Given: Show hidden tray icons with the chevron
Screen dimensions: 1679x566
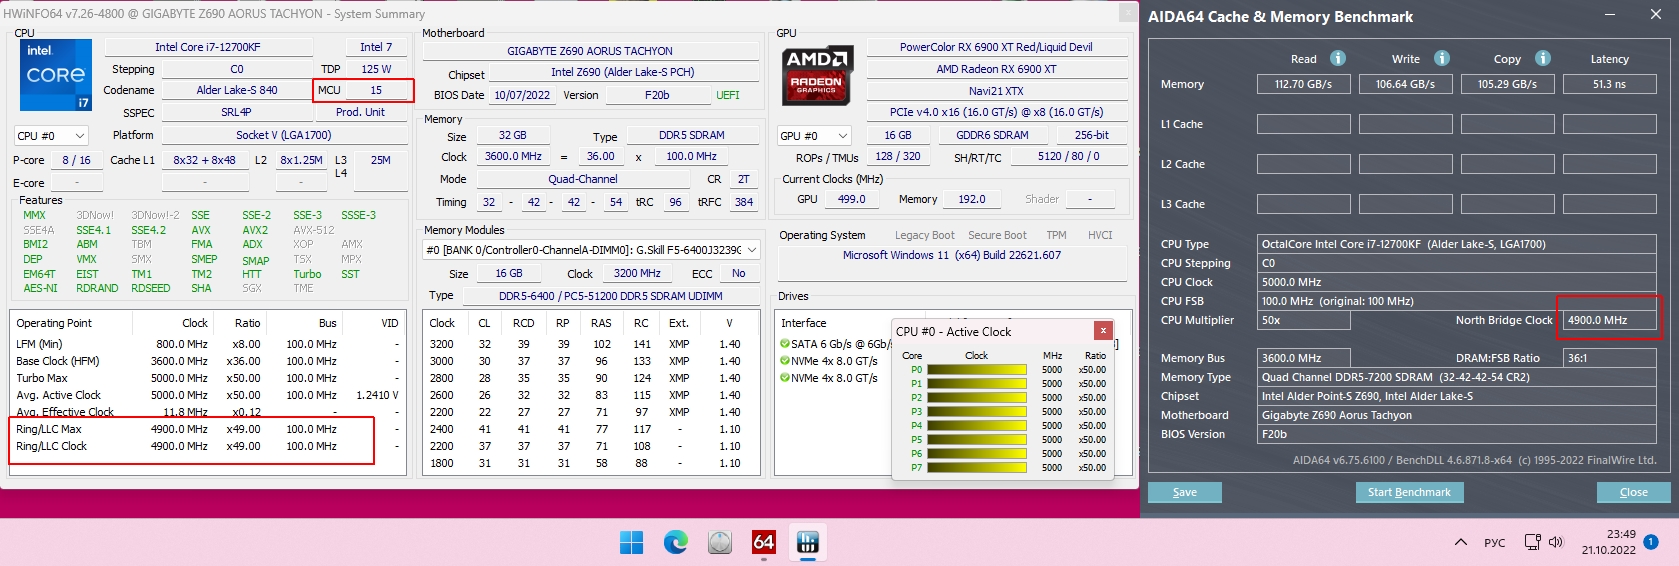Looking at the screenshot, I should (x=1461, y=542).
